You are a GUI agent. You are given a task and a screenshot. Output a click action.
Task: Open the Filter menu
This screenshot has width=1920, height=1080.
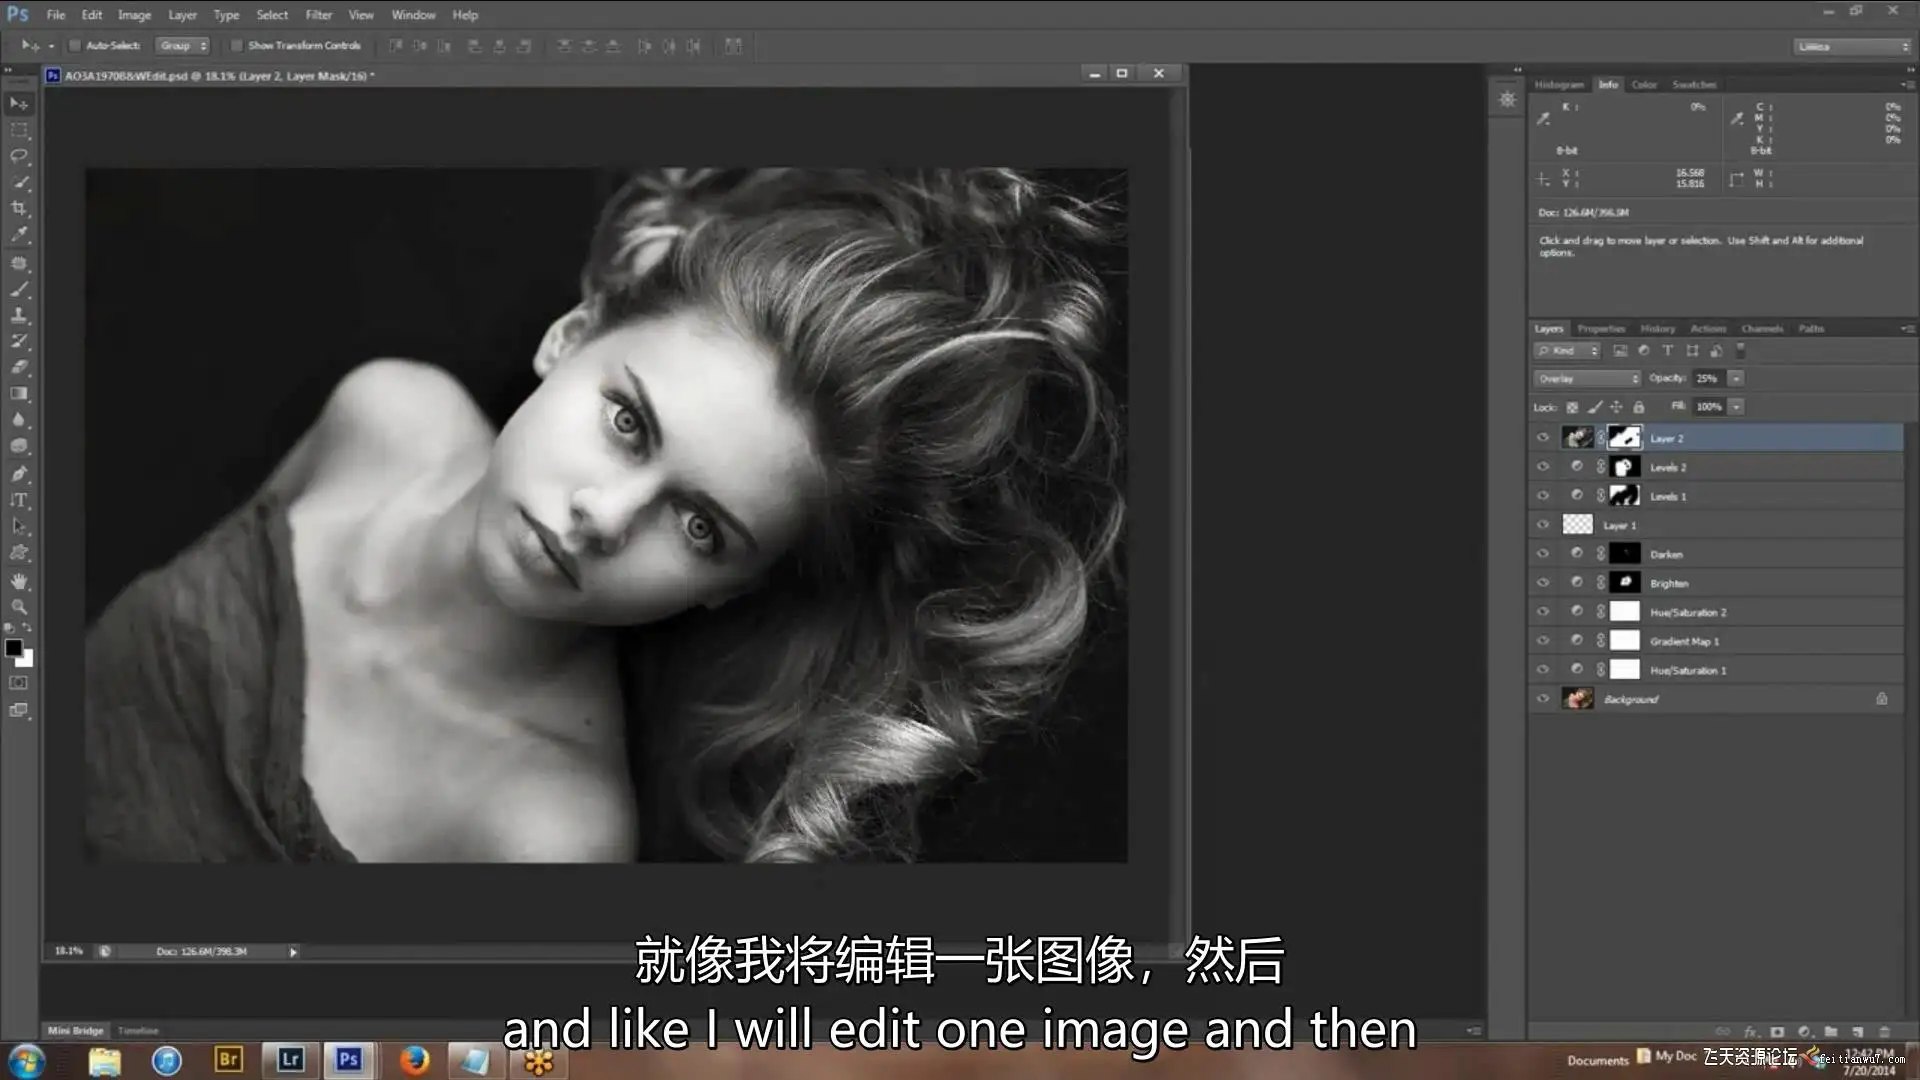(319, 15)
